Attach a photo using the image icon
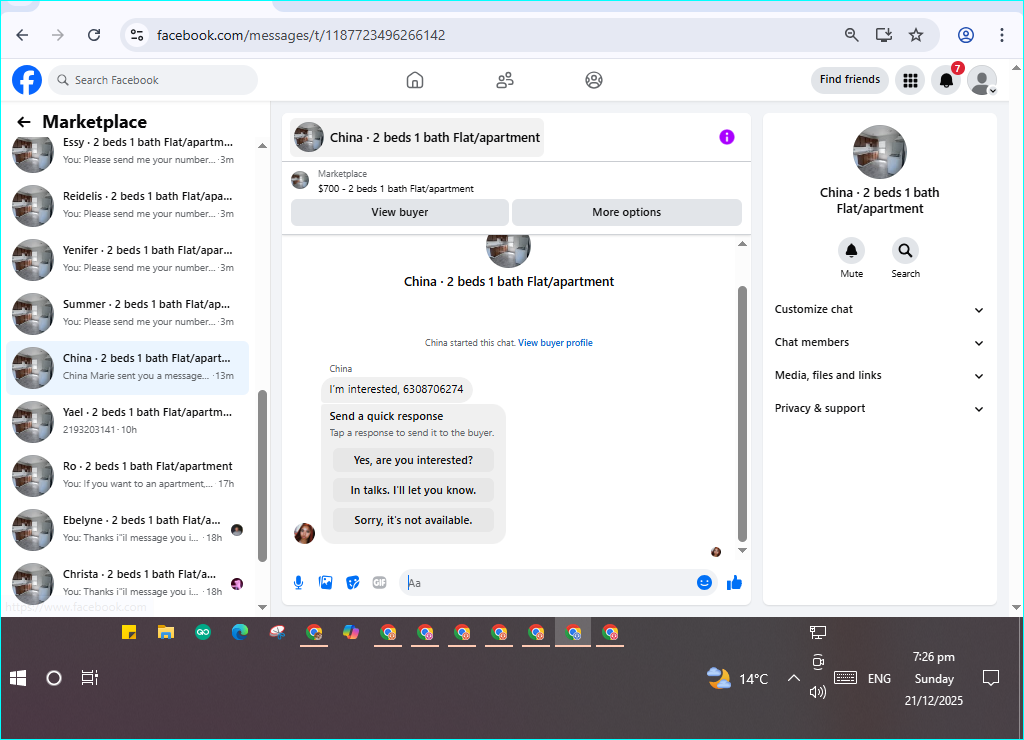The width and height of the screenshot is (1024, 740). click(x=325, y=583)
